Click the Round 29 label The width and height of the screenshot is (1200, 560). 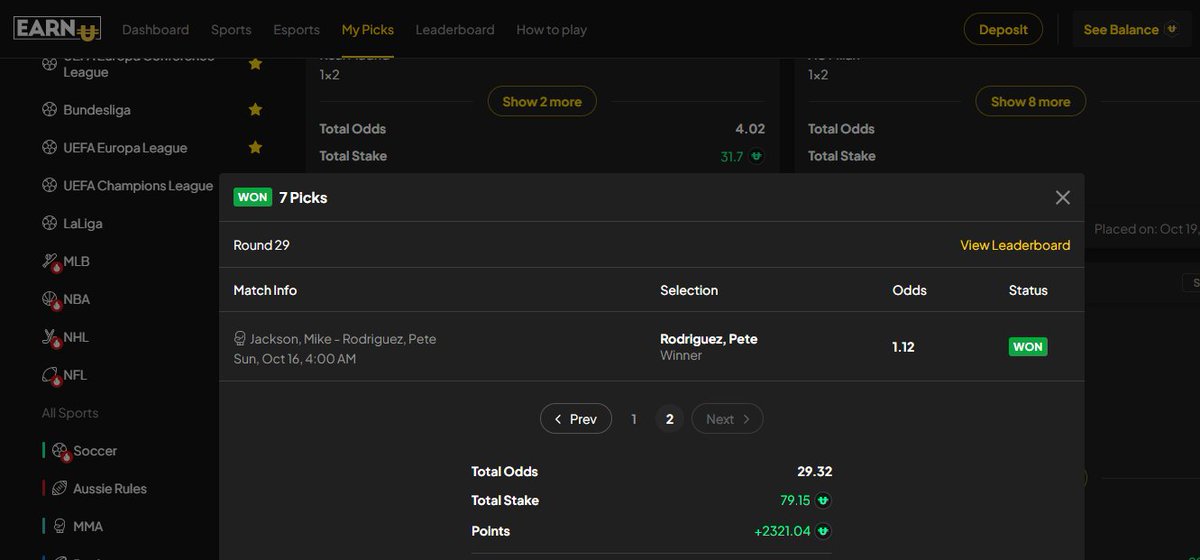pos(262,245)
